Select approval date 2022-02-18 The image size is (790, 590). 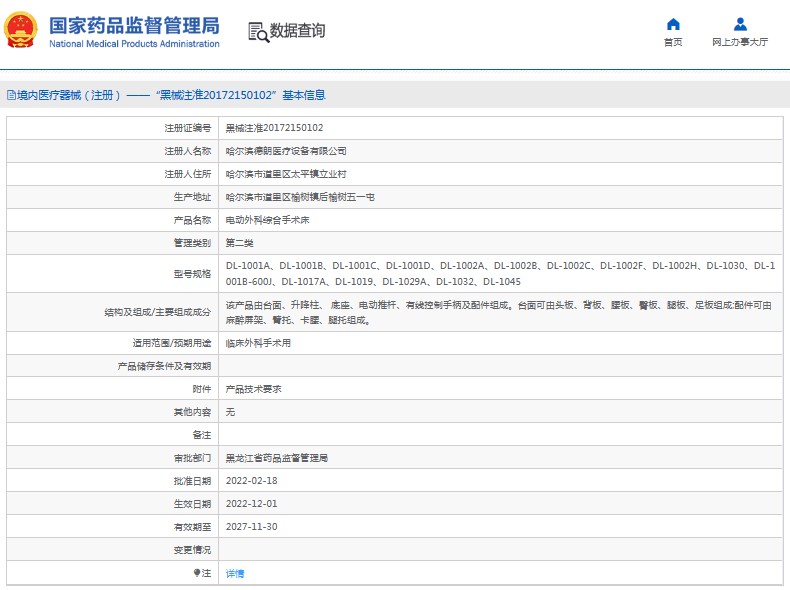tap(251, 481)
